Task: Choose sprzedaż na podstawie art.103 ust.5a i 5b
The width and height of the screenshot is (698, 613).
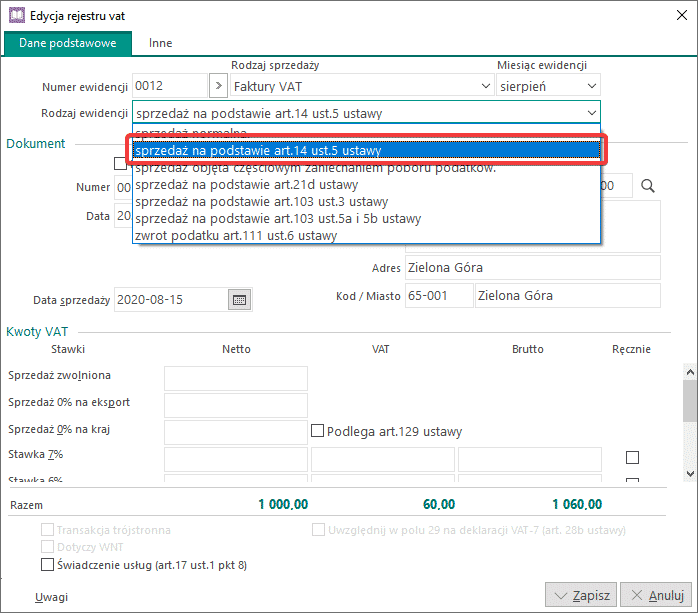Action: point(366,219)
